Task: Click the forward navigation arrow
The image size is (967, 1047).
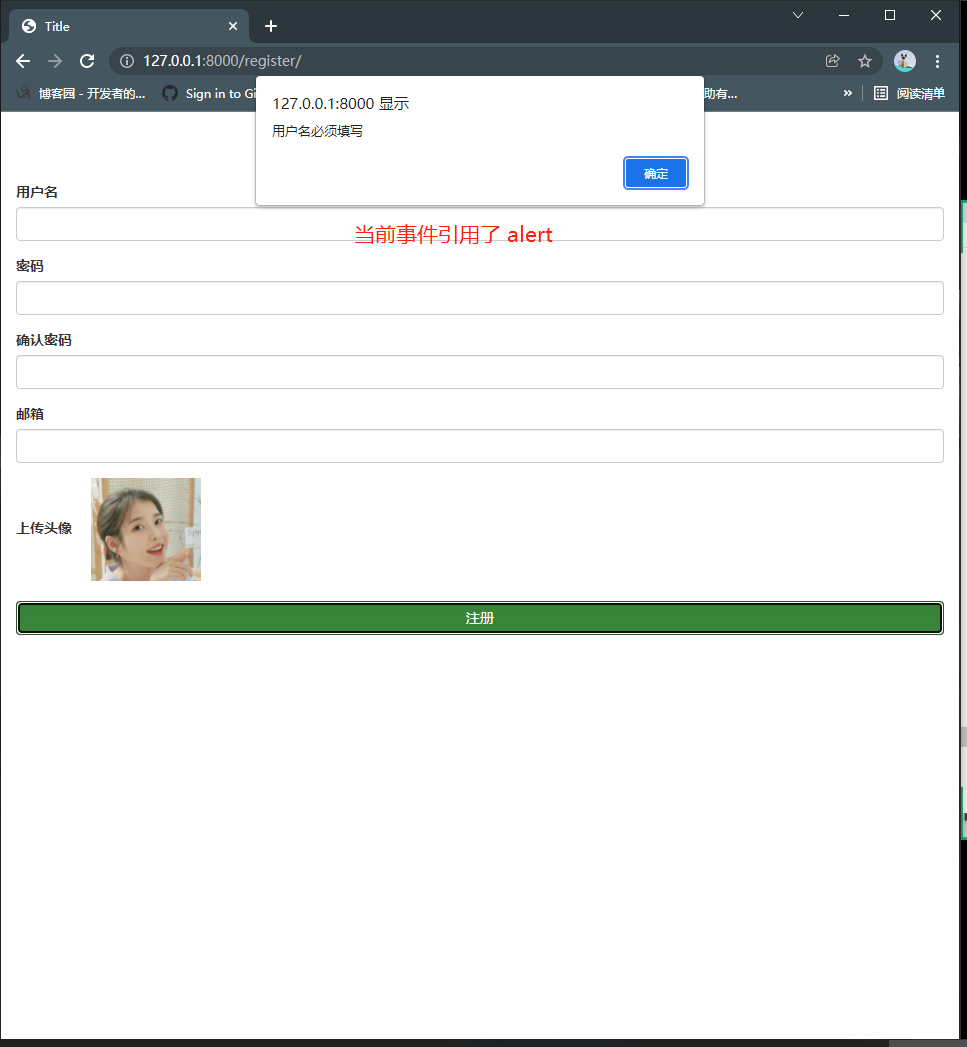Action: click(x=55, y=61)
